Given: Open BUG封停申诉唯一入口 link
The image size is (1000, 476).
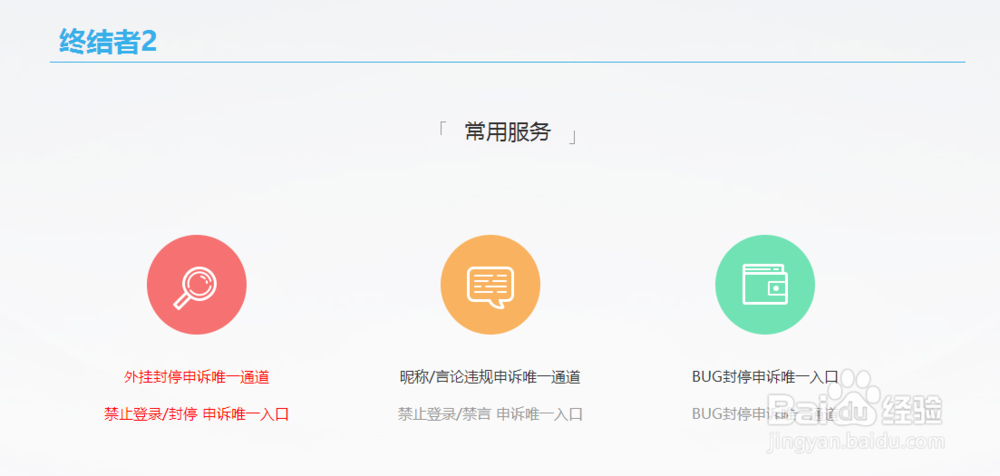Looking at the screenshot, I should (x=765, y=376).
